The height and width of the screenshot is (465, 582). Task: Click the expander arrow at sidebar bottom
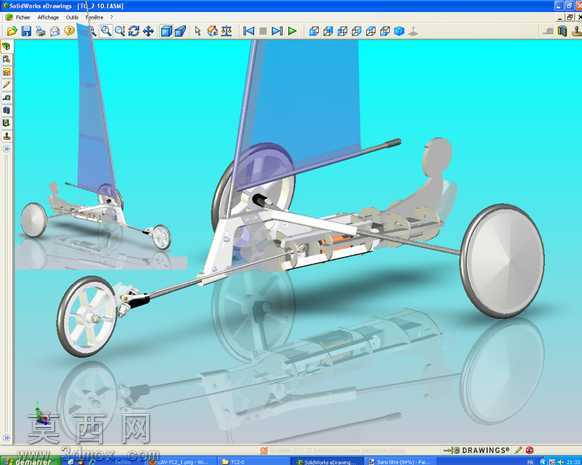(6, 438)
